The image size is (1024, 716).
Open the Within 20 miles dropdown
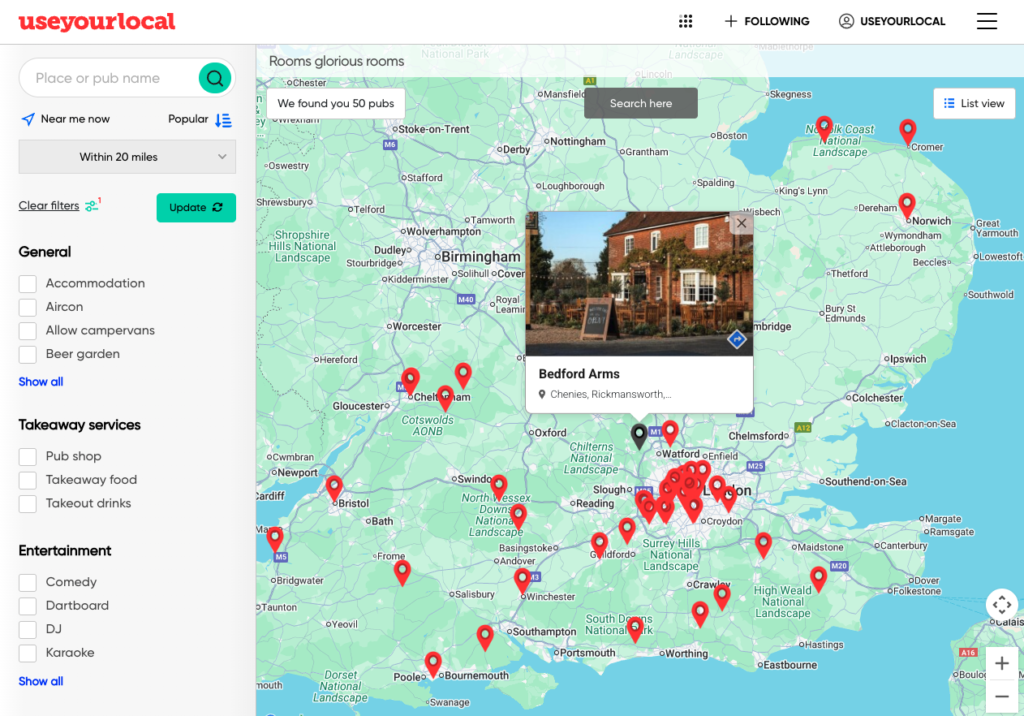click(127, 157)
